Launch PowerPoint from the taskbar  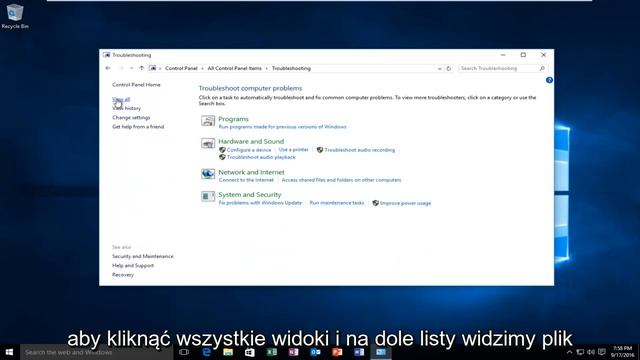337,352
